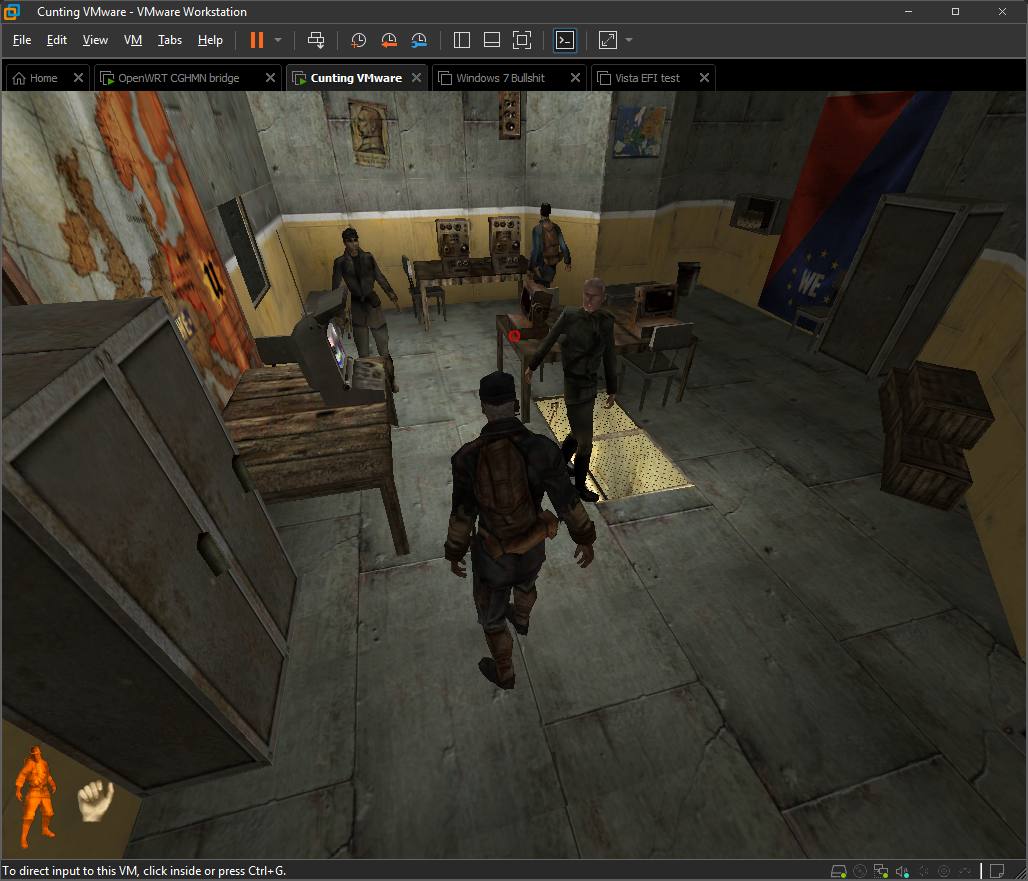The width and height of the screenshot is (1028, 881).
Task: Close the Windows 7 Bullshit tab
Action: click(575, 77)
